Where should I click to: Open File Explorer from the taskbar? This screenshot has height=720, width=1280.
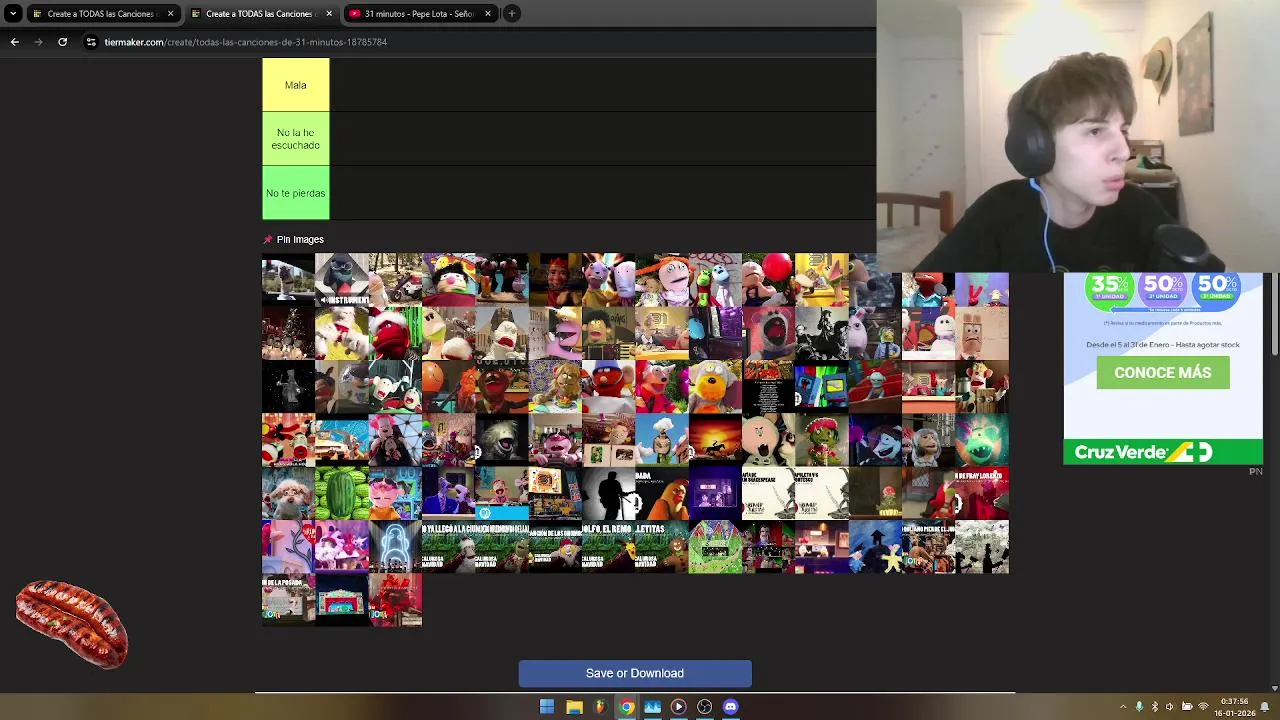click(574, 707)
